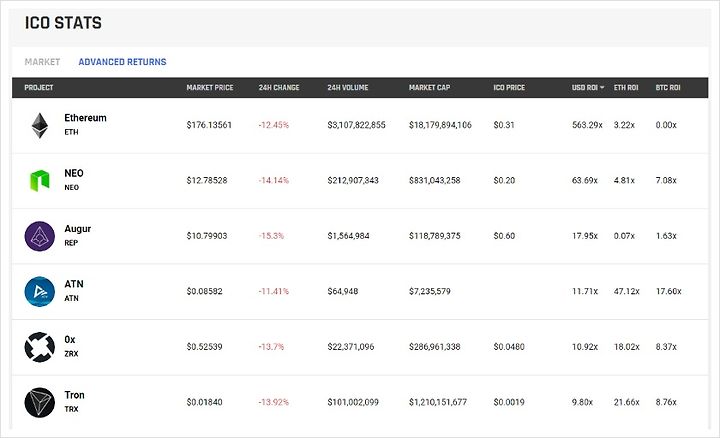Click ATN market price $0.08582
This screenshot has height=438, width=720.
(x=204, y=292)
